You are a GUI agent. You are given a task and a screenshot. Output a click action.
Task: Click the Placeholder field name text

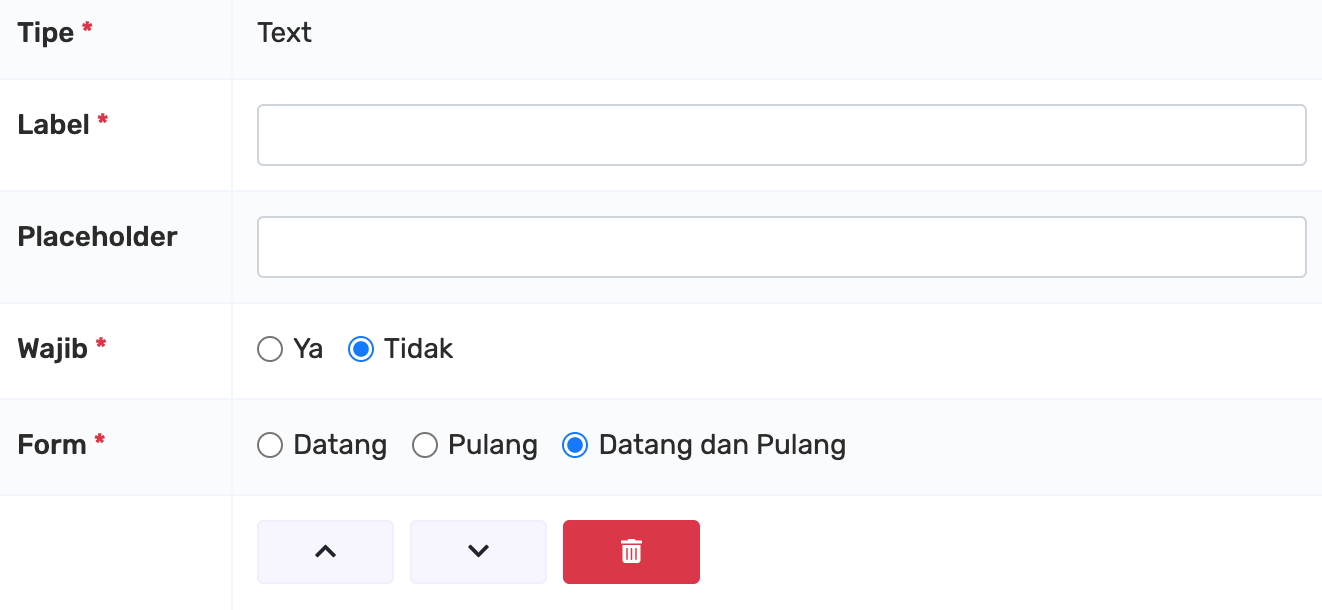click(x=98, y=237)
